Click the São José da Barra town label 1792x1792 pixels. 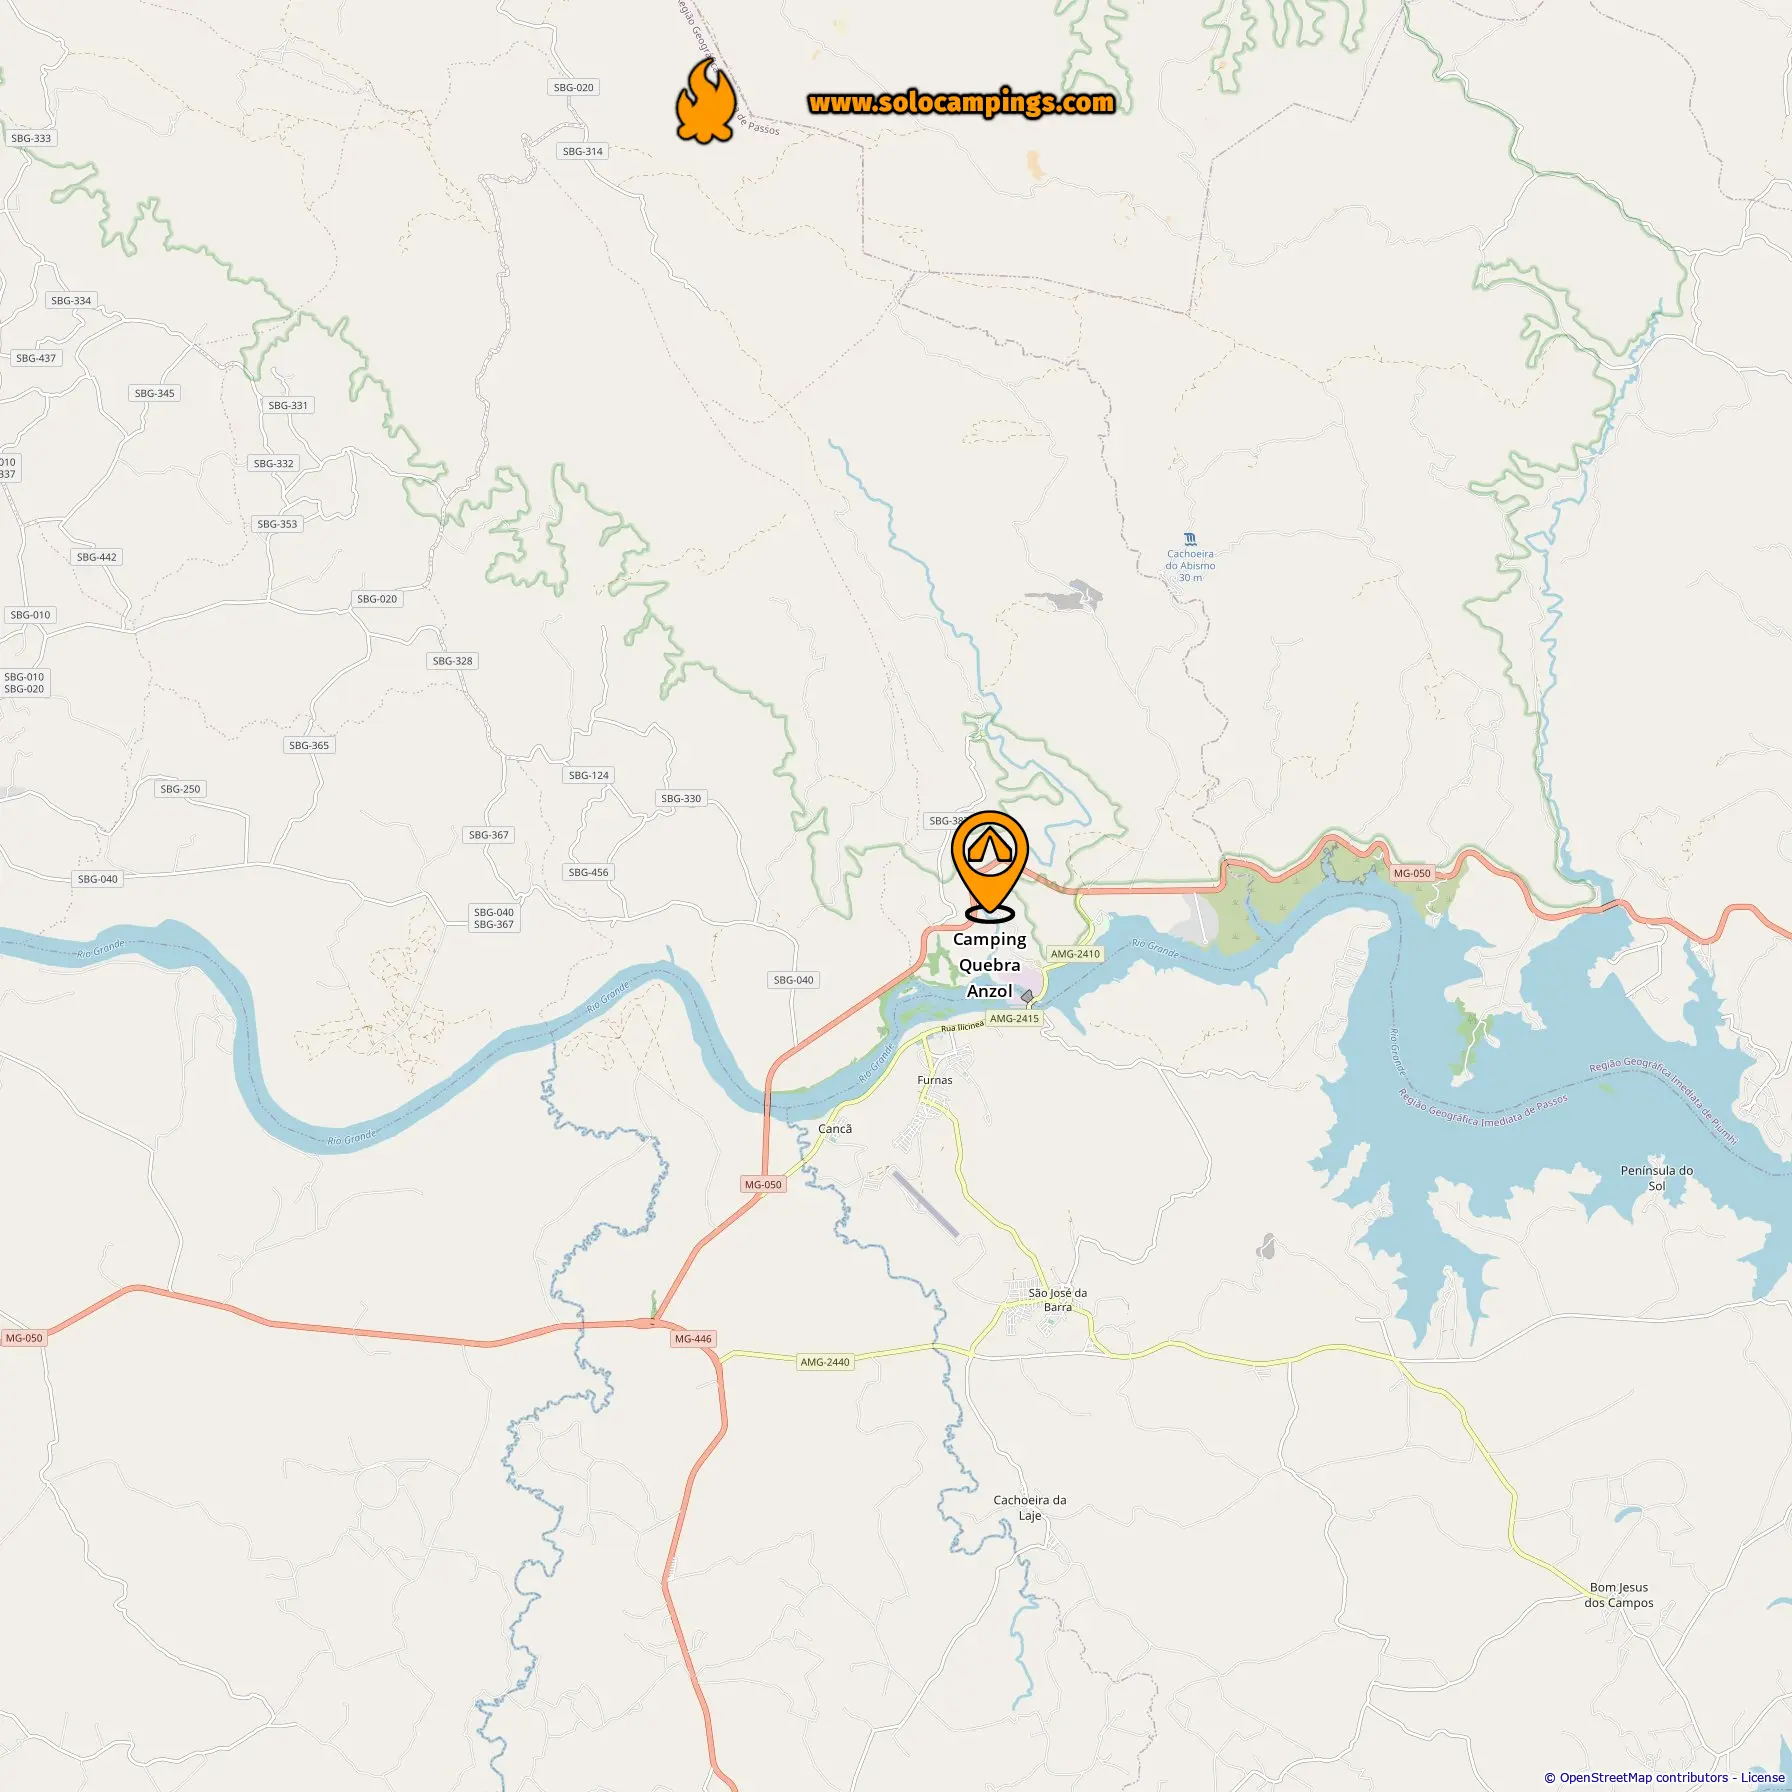pos(1057,1299)
